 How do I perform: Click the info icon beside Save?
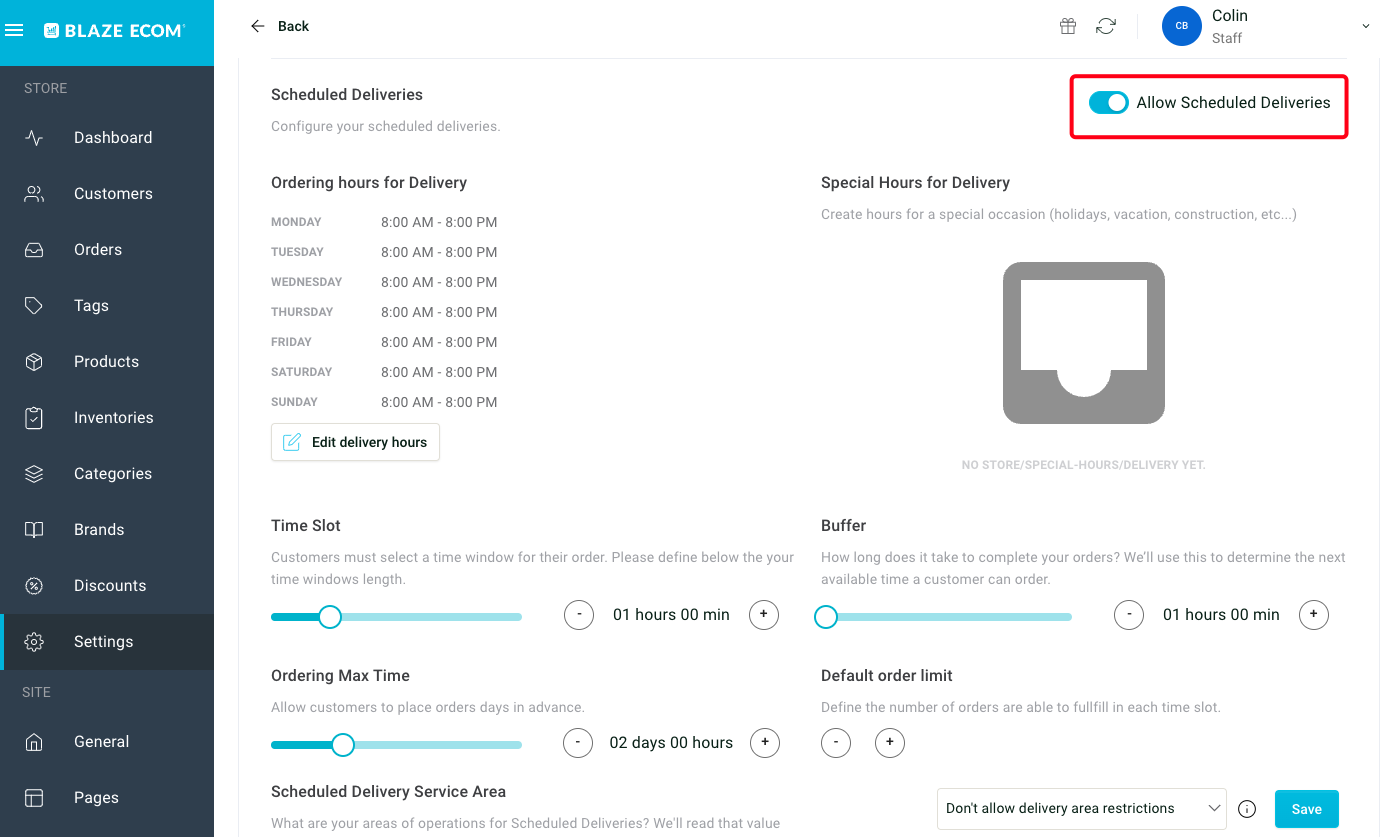[1247, 809]
